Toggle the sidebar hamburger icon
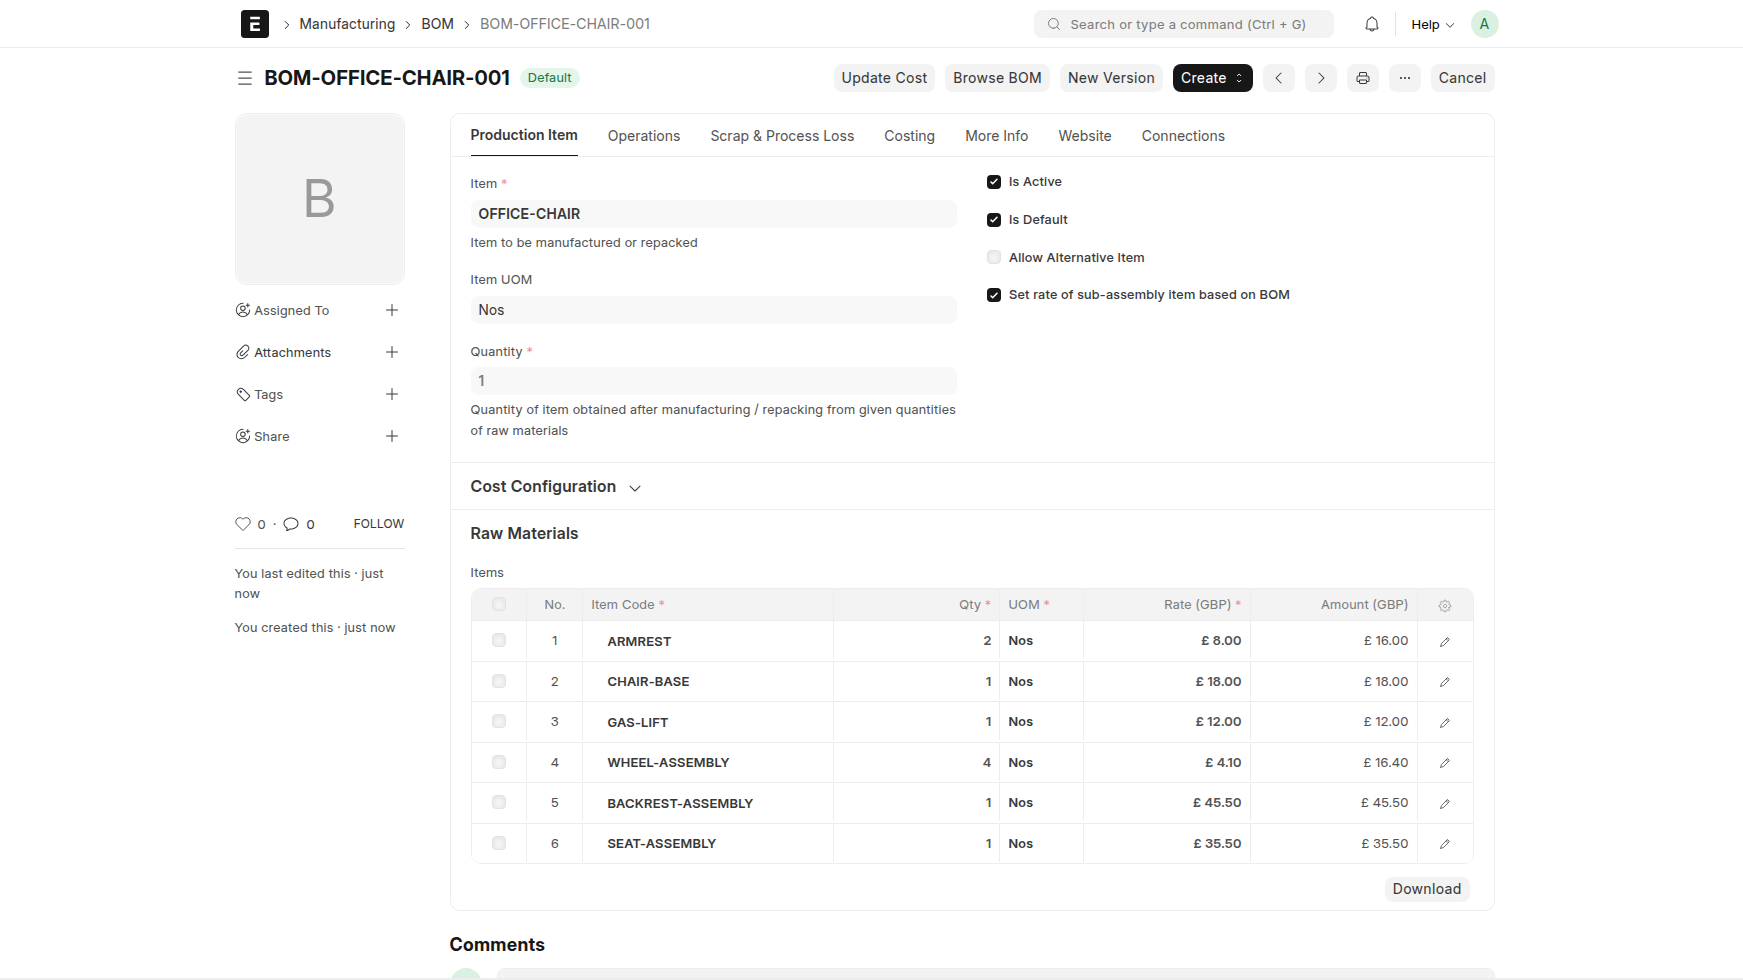This screenshot has width=1743, height=980. point(245,78)
